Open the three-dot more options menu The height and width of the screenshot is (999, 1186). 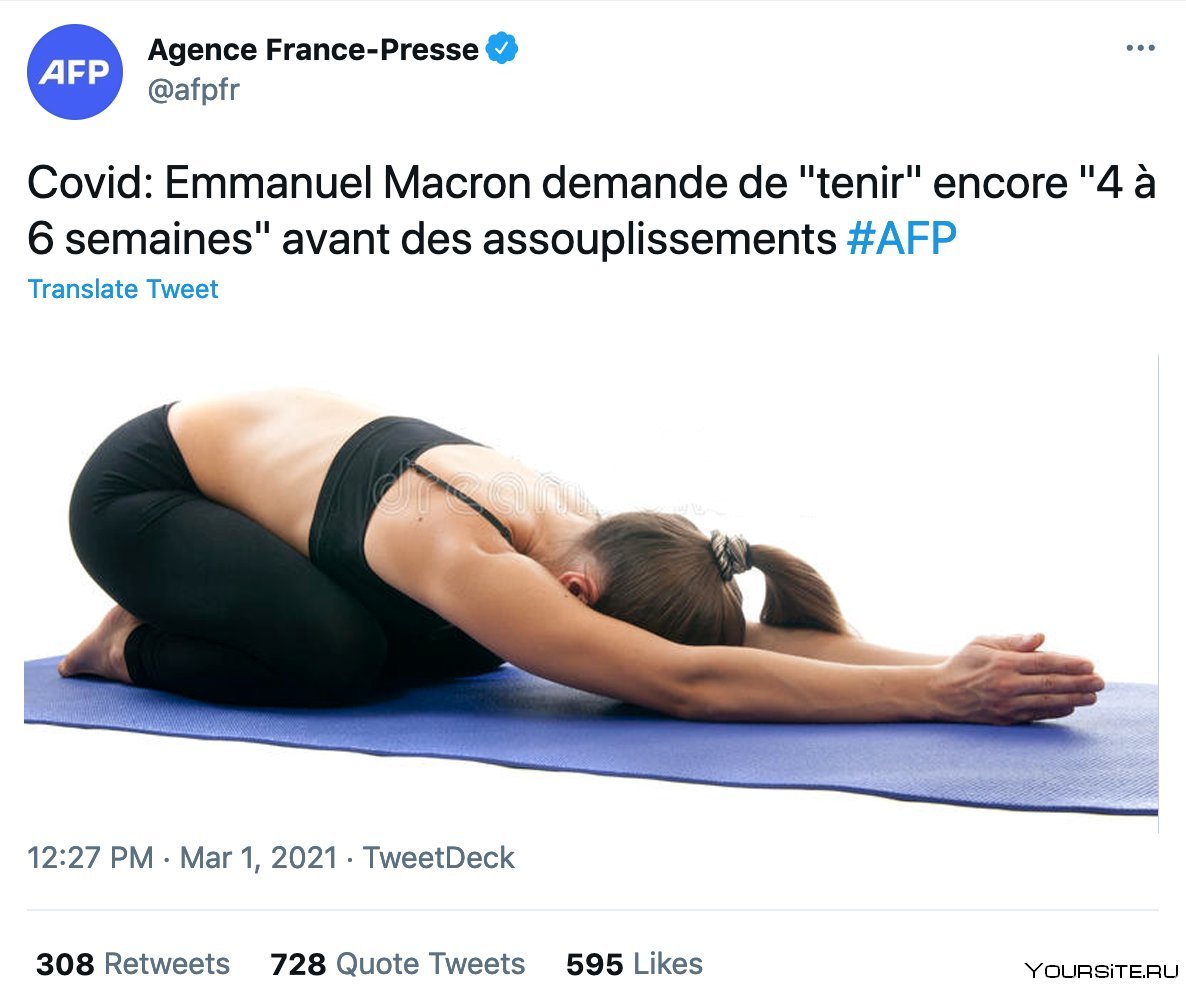1140,48
